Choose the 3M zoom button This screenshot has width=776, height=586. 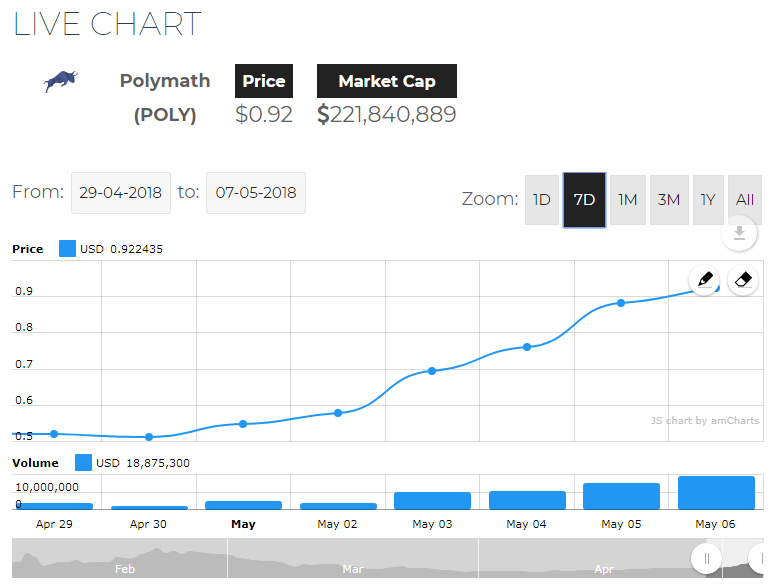669,200
